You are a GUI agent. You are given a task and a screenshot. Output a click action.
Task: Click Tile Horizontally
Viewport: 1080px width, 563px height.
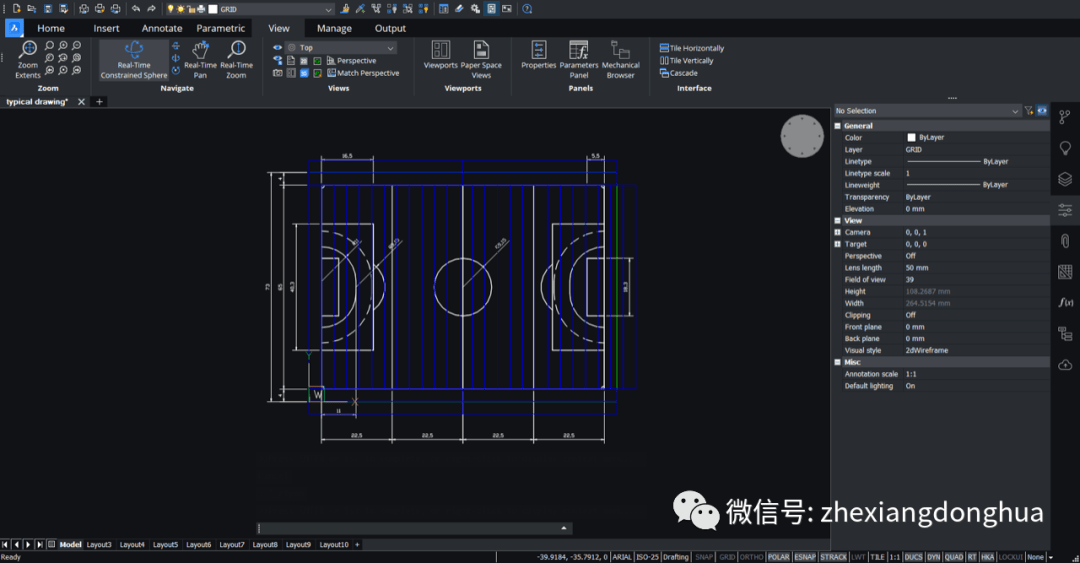(692, 48)
